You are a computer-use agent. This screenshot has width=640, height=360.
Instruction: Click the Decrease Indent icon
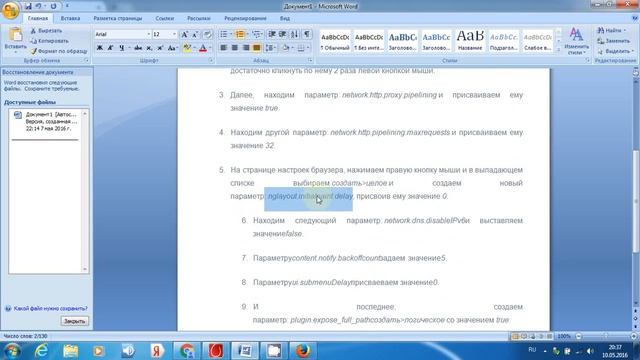pos(272,34)
